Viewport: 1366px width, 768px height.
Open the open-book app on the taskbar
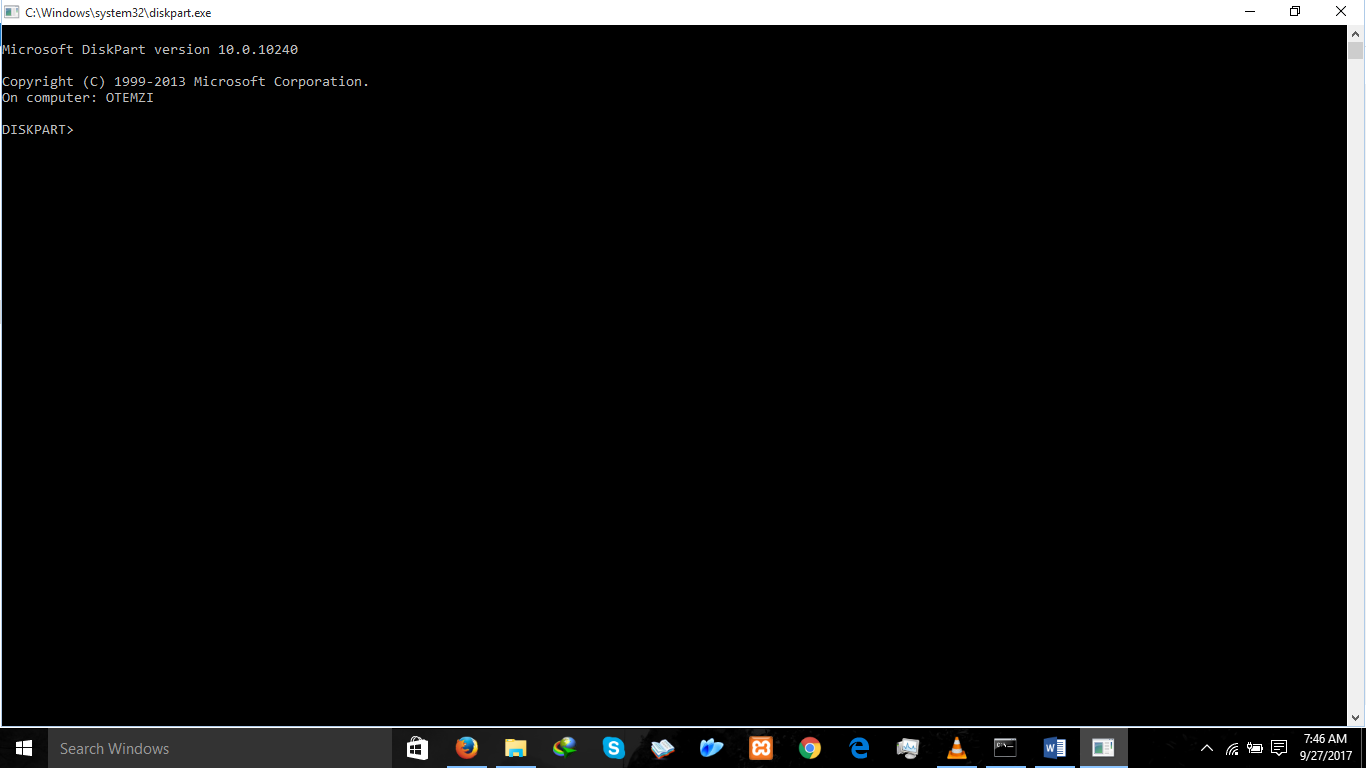pyautogui.click(x=662, y=748)
